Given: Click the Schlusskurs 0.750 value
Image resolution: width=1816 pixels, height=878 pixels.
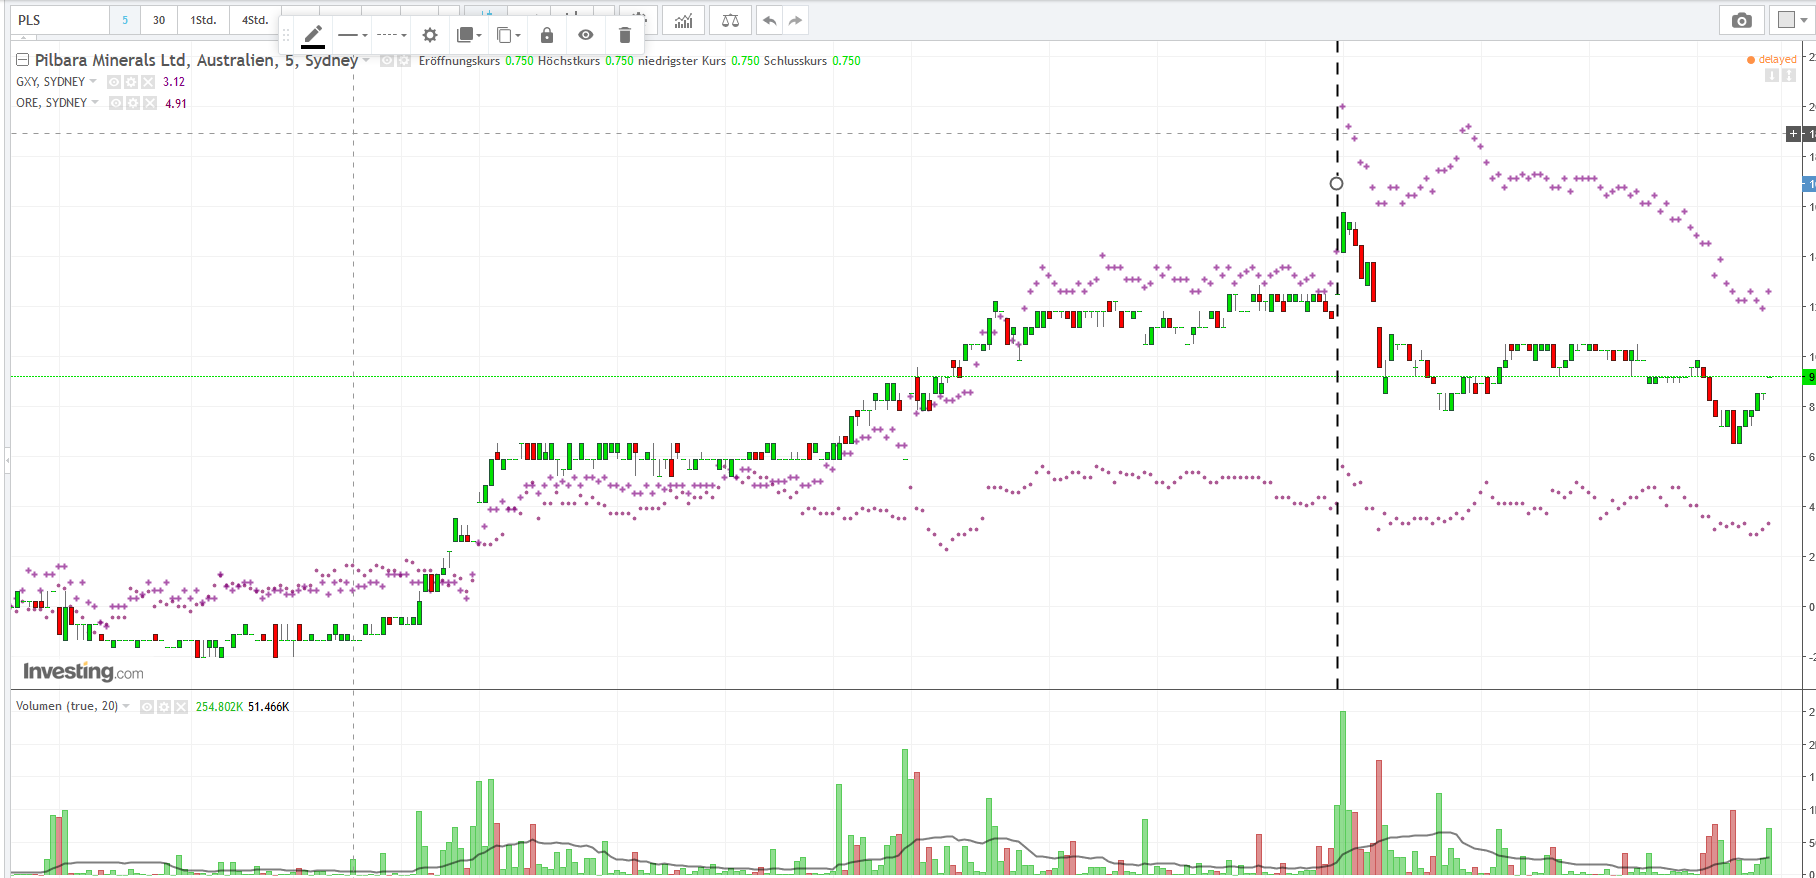Looking at the screenshot, I should tap(847, 61).
